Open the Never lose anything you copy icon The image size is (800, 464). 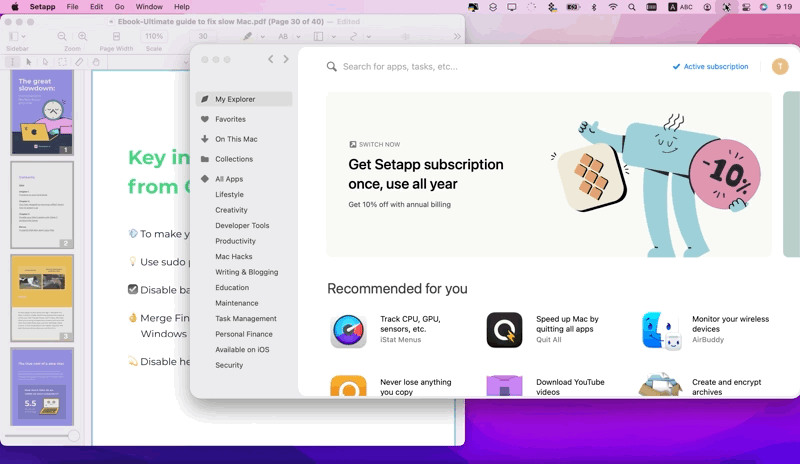click(x=348, y=386)
